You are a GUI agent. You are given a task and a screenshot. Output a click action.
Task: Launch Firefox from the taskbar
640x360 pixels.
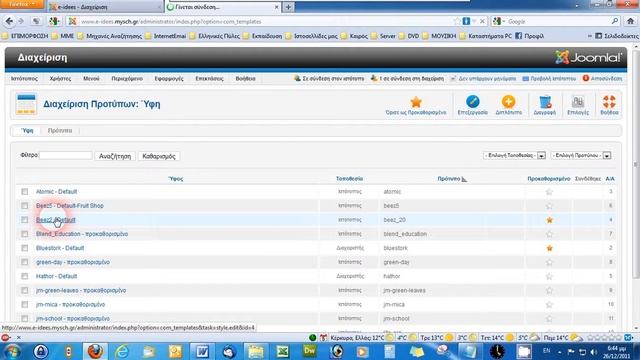click(95, 351)
